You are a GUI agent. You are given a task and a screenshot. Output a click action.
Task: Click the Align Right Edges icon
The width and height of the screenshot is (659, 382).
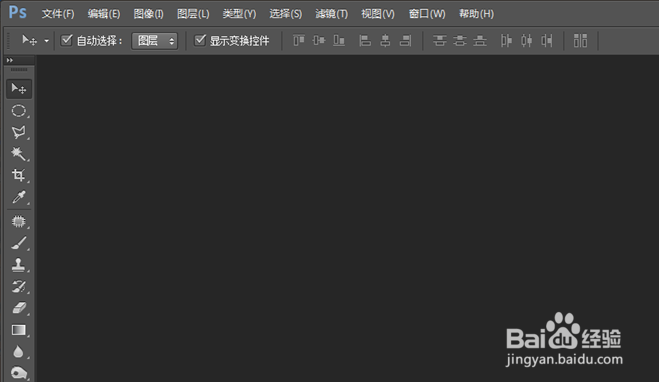click(406, 41)
